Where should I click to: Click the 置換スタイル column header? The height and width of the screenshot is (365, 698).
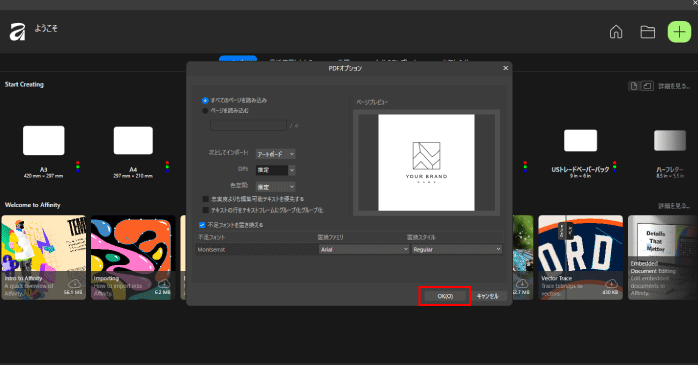click(421, 237)
